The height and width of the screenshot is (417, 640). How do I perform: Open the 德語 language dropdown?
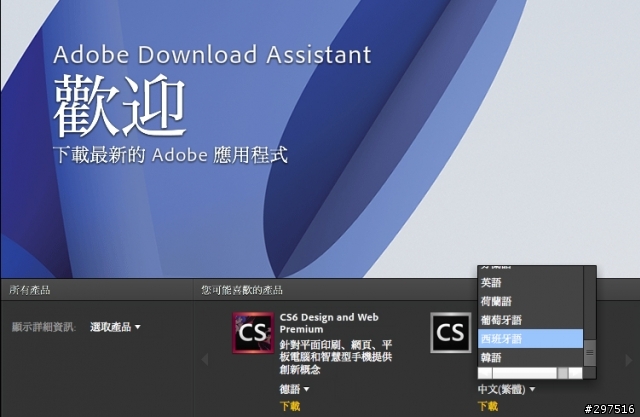pyautogui.click(x=294, y=389)
